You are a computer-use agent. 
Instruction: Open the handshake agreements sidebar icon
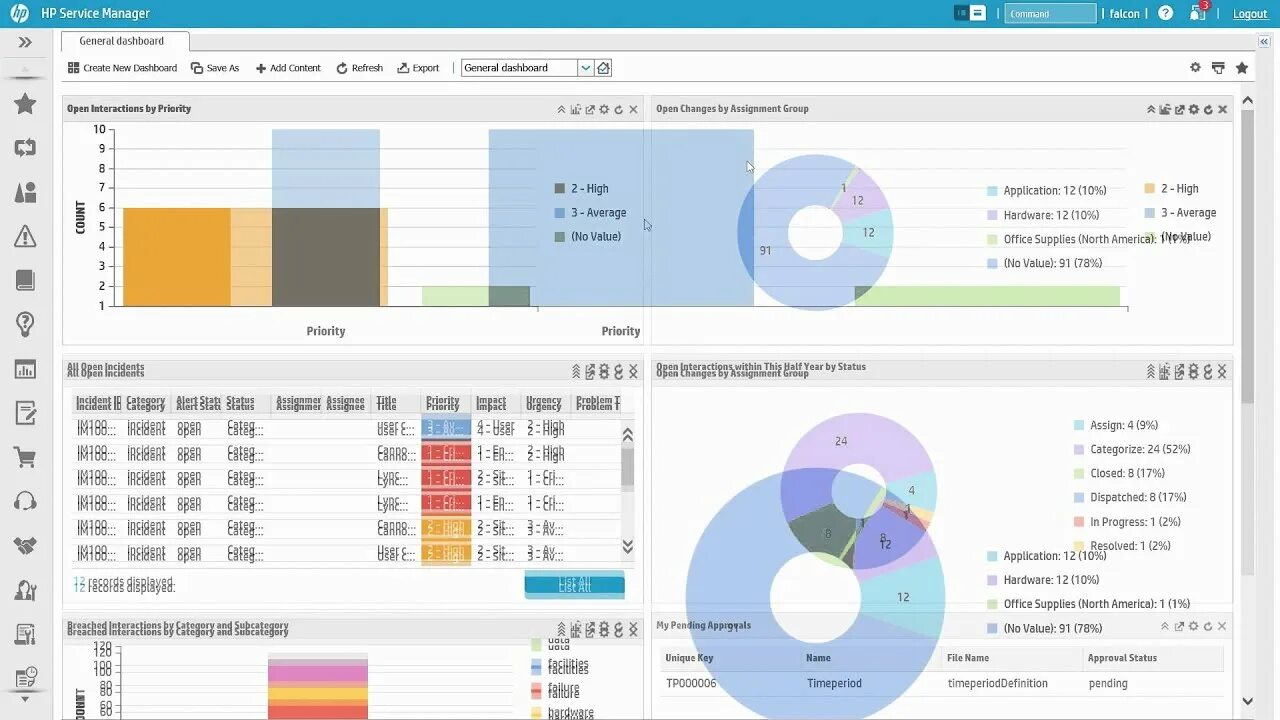(25, 546)
